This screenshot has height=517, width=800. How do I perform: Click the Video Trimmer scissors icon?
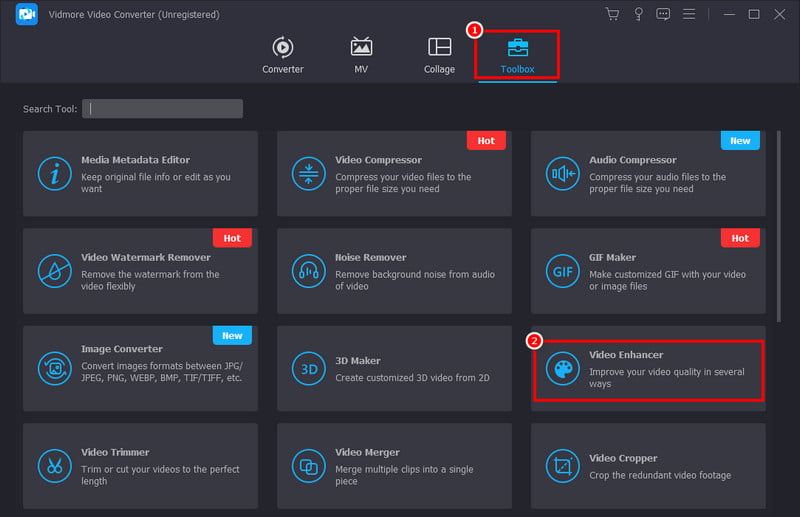point(55,466)
